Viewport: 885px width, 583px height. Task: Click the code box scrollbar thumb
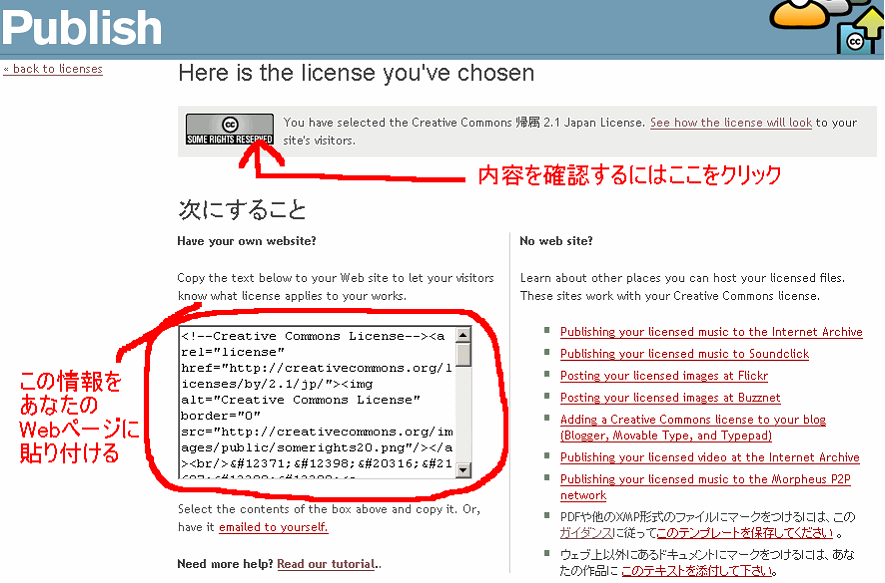pyautogui.click(x=463, y=355)
